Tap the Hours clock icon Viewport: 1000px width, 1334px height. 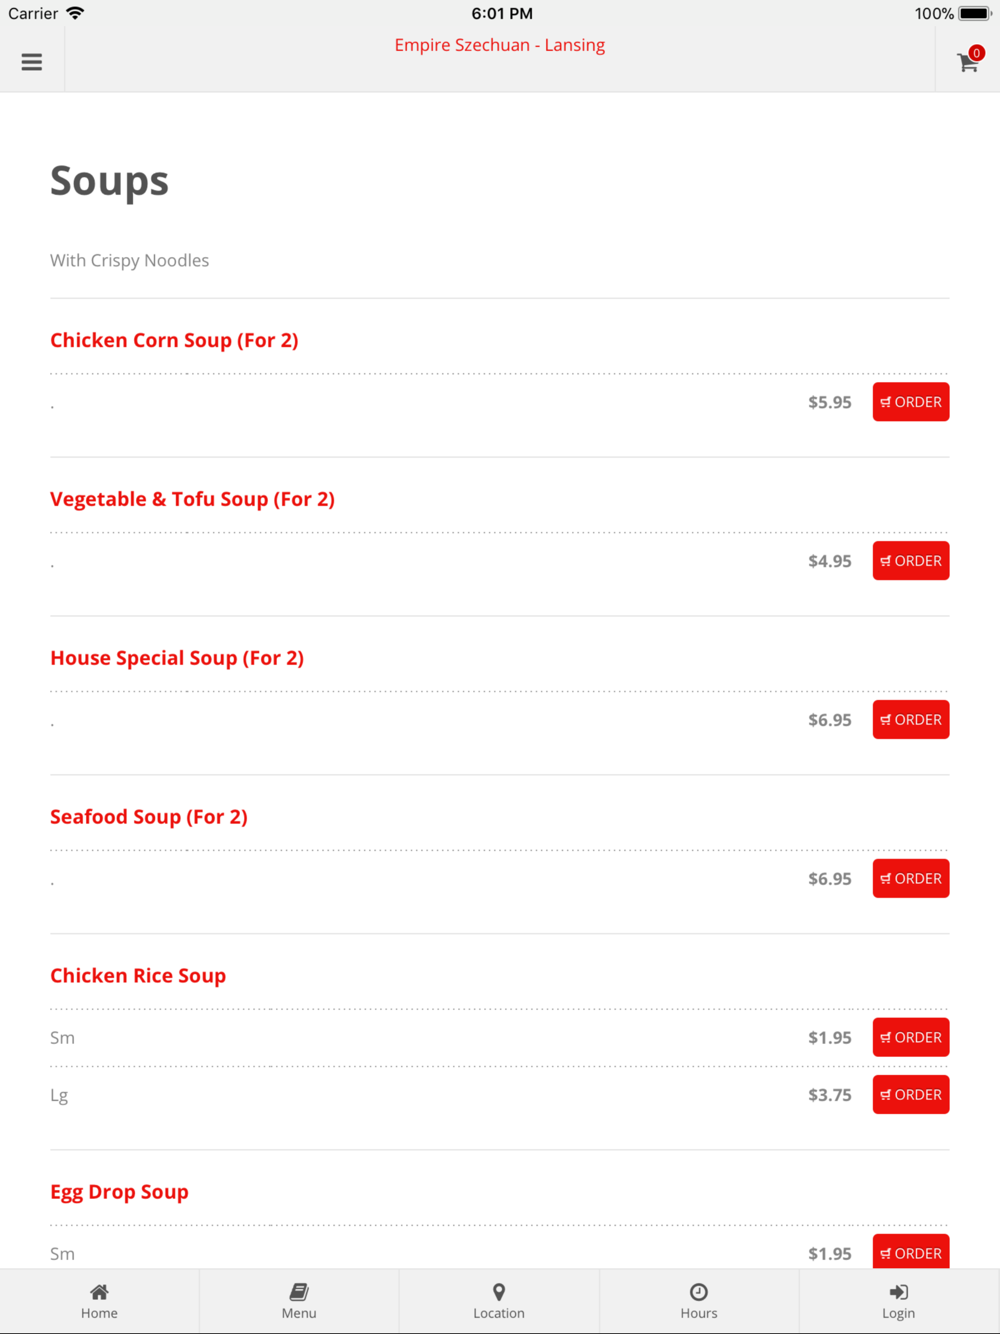pyautogui.click(x=699, y=1292)
